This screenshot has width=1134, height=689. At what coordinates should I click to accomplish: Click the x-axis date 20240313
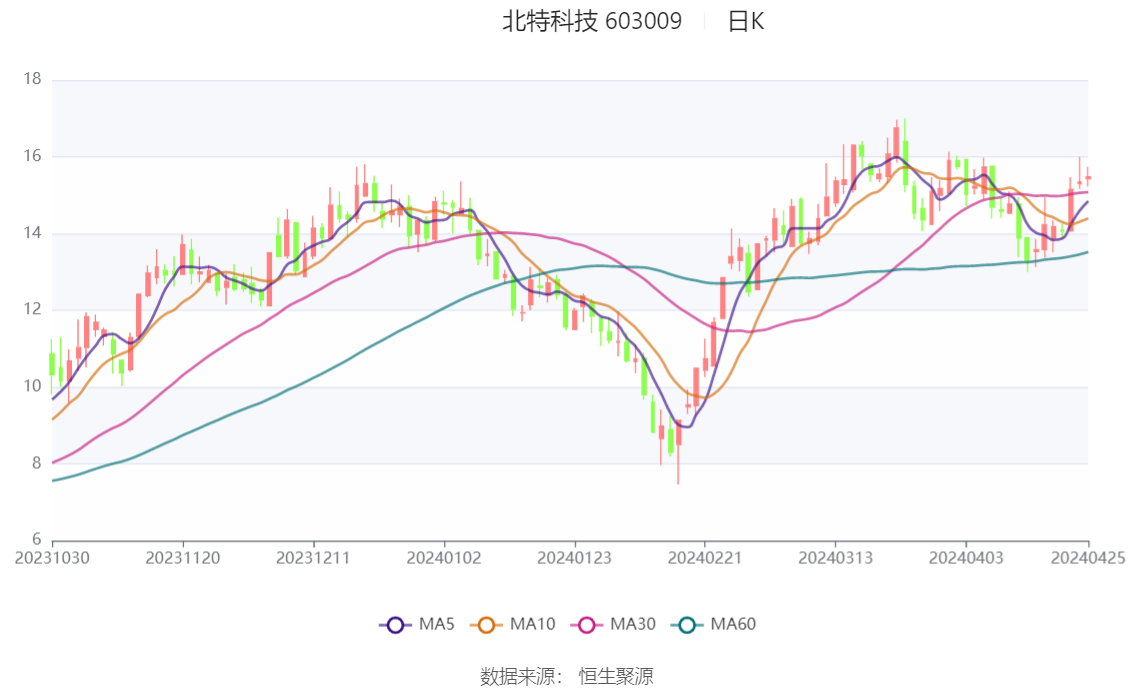coord(835,558)
